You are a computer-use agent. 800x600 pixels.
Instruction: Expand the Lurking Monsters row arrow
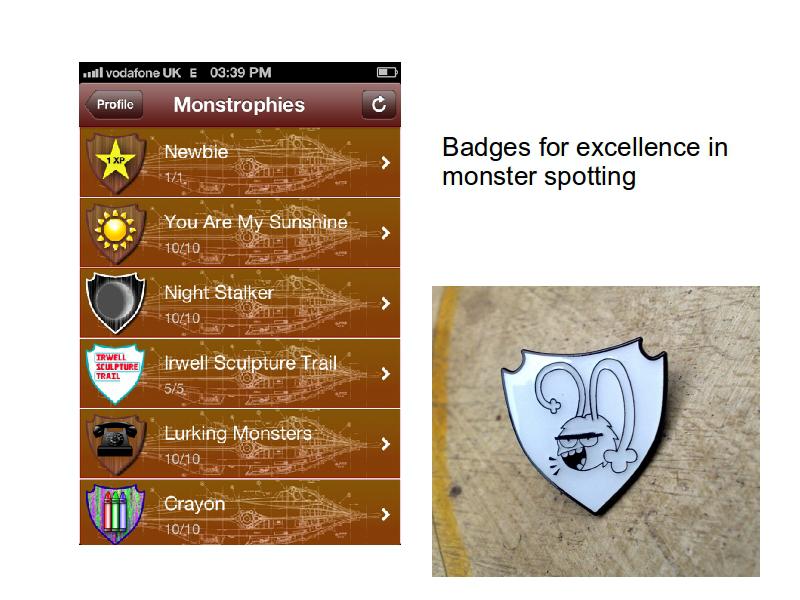(386, 444)
